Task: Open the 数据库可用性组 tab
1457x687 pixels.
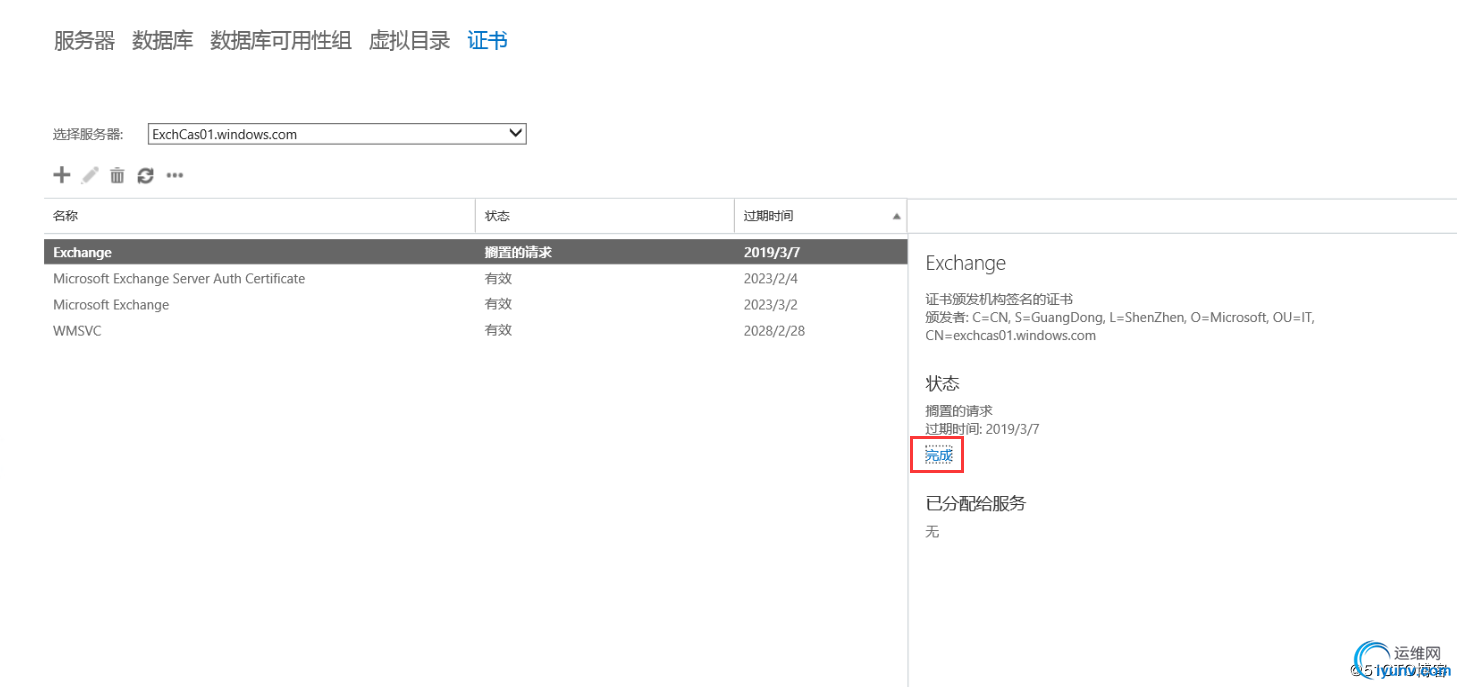Action: [x=281, y=41]
